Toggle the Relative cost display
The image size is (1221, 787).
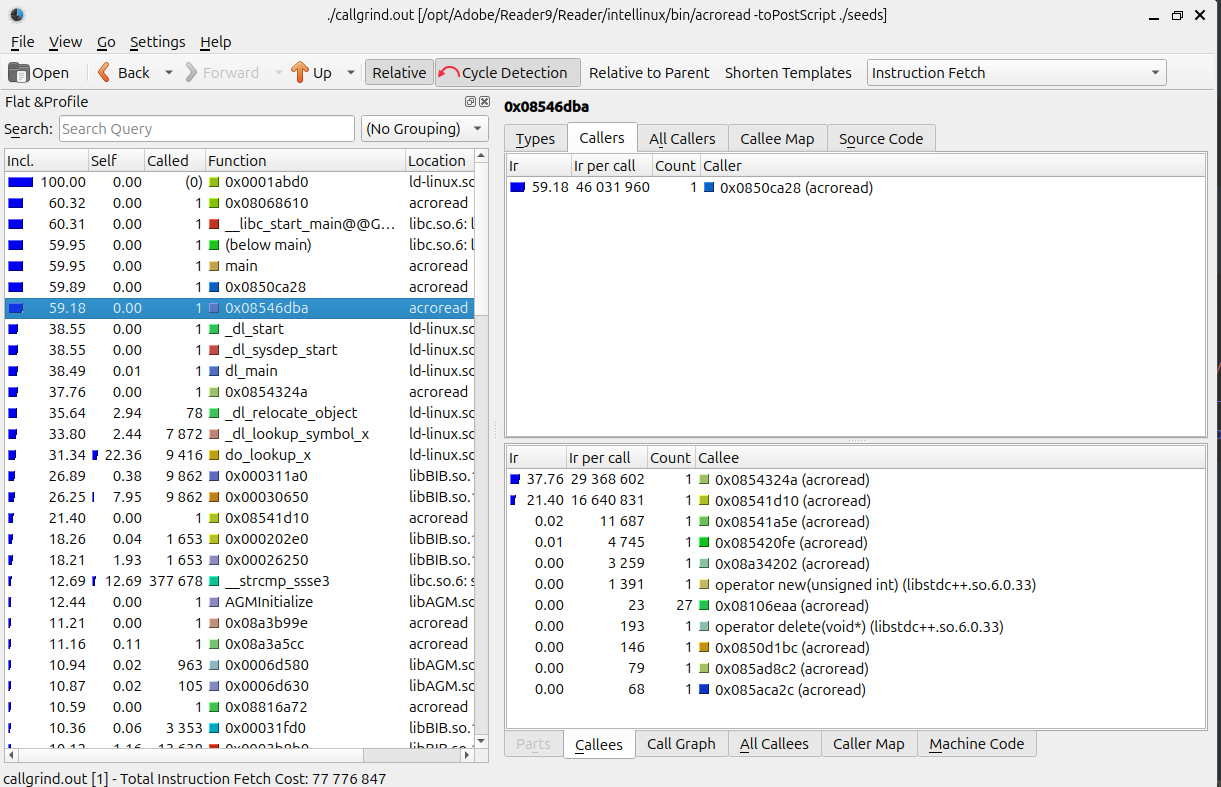[x=399, y=73]
